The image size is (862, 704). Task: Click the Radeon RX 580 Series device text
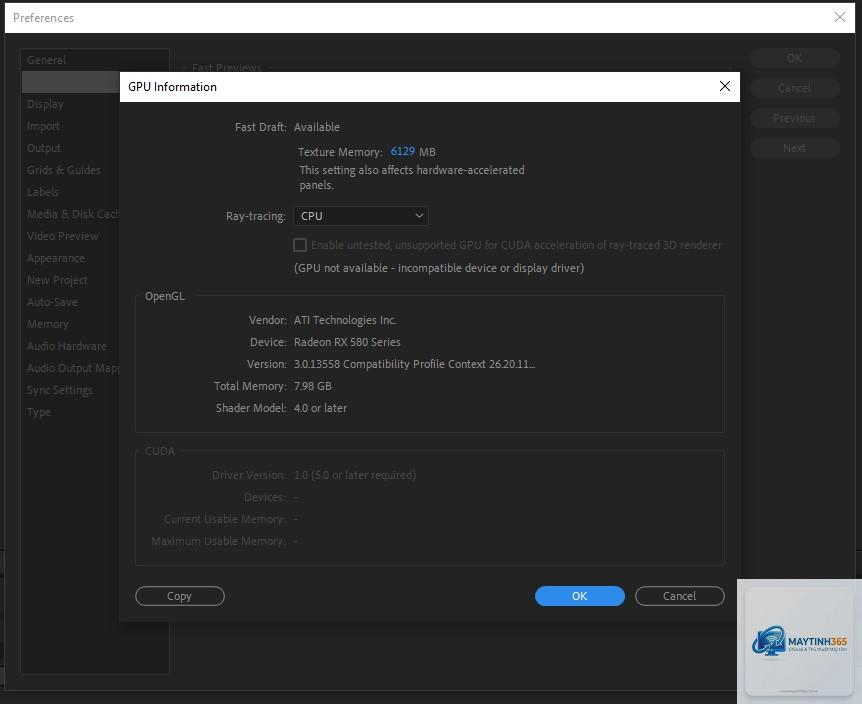click(x=347, y=342)
